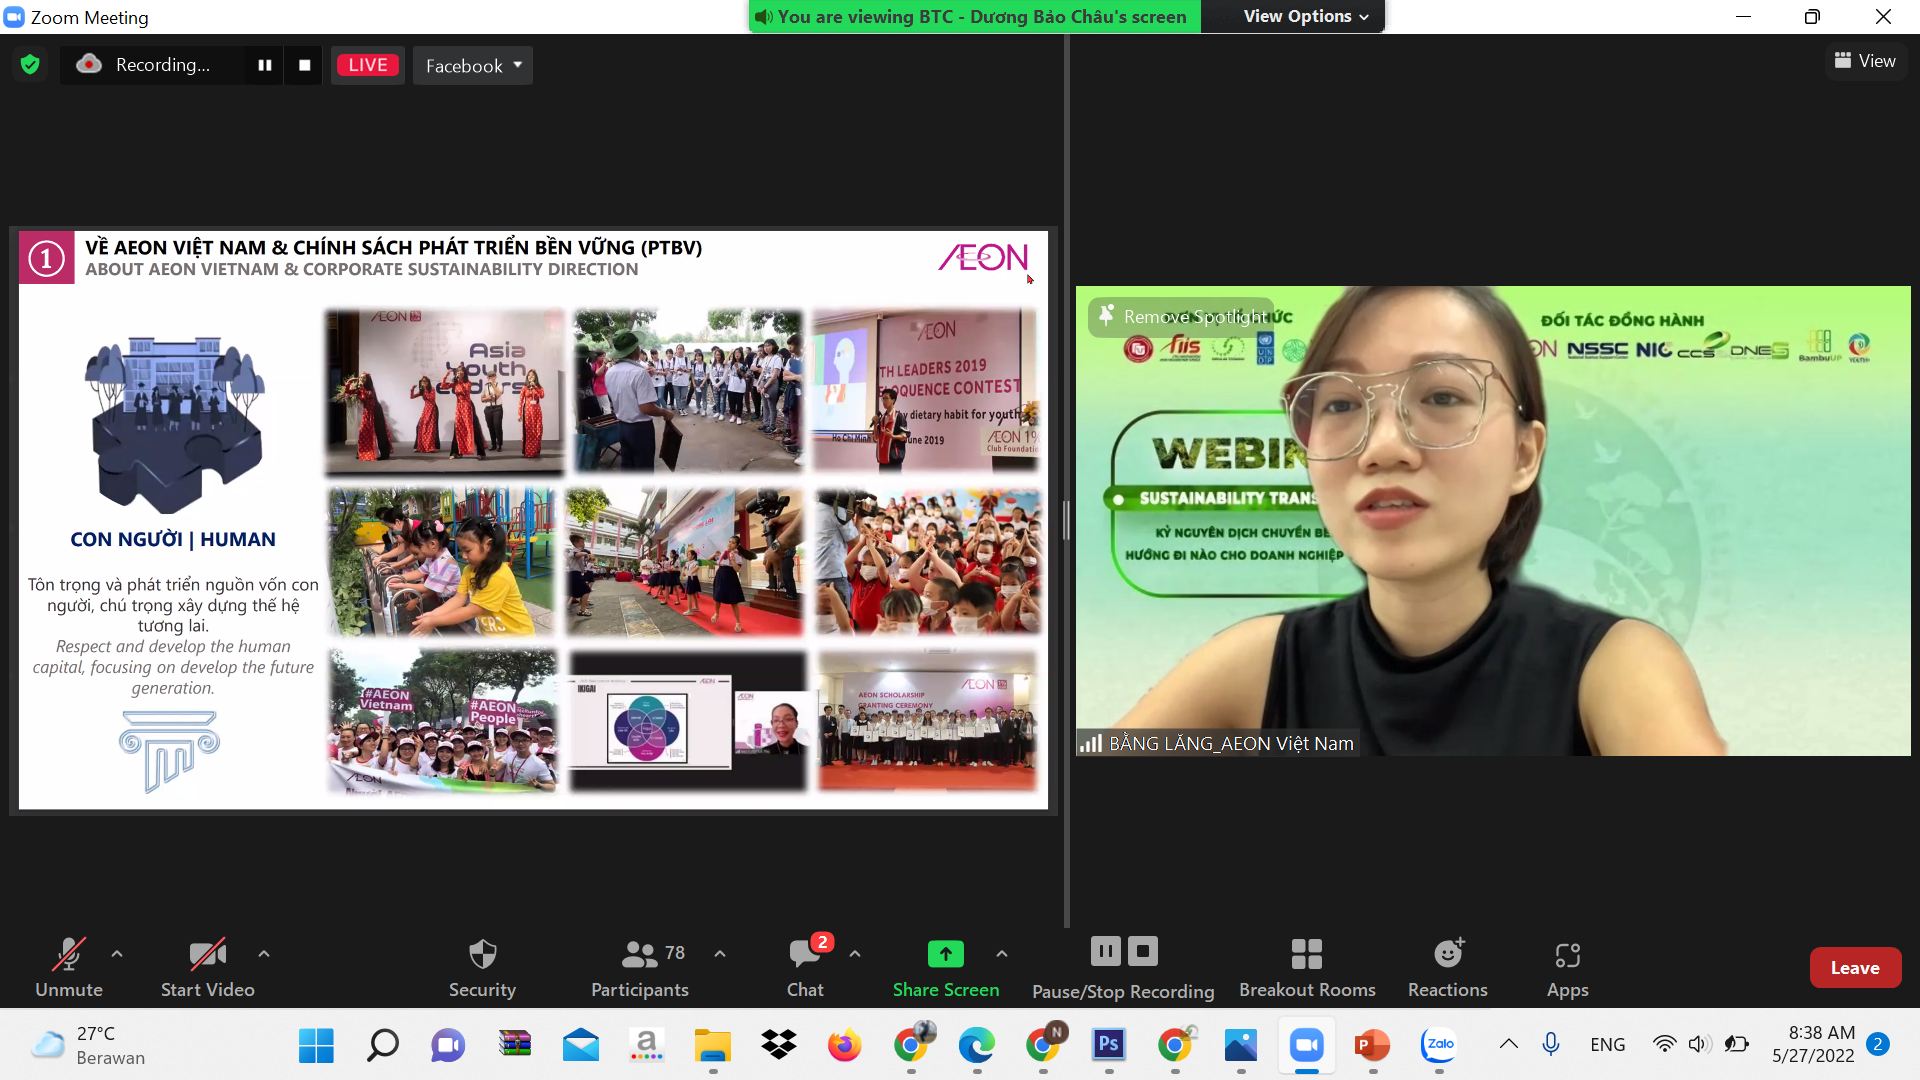Open Breakout Rooms

tap(1307, 967)
